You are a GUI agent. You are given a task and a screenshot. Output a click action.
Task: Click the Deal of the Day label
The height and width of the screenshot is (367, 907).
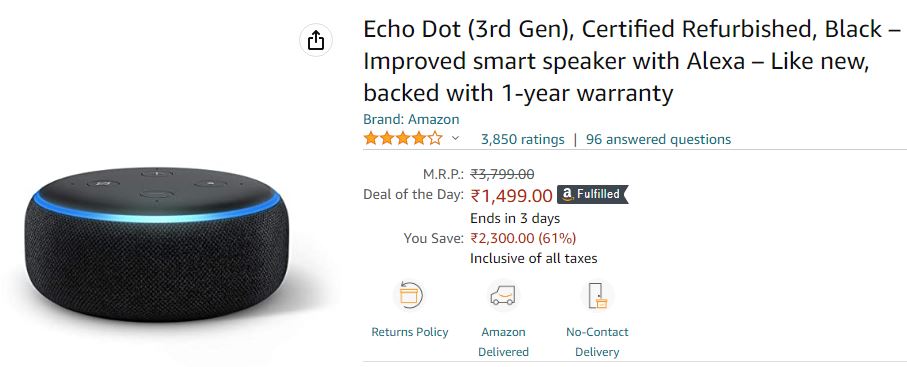click(414, 194)
